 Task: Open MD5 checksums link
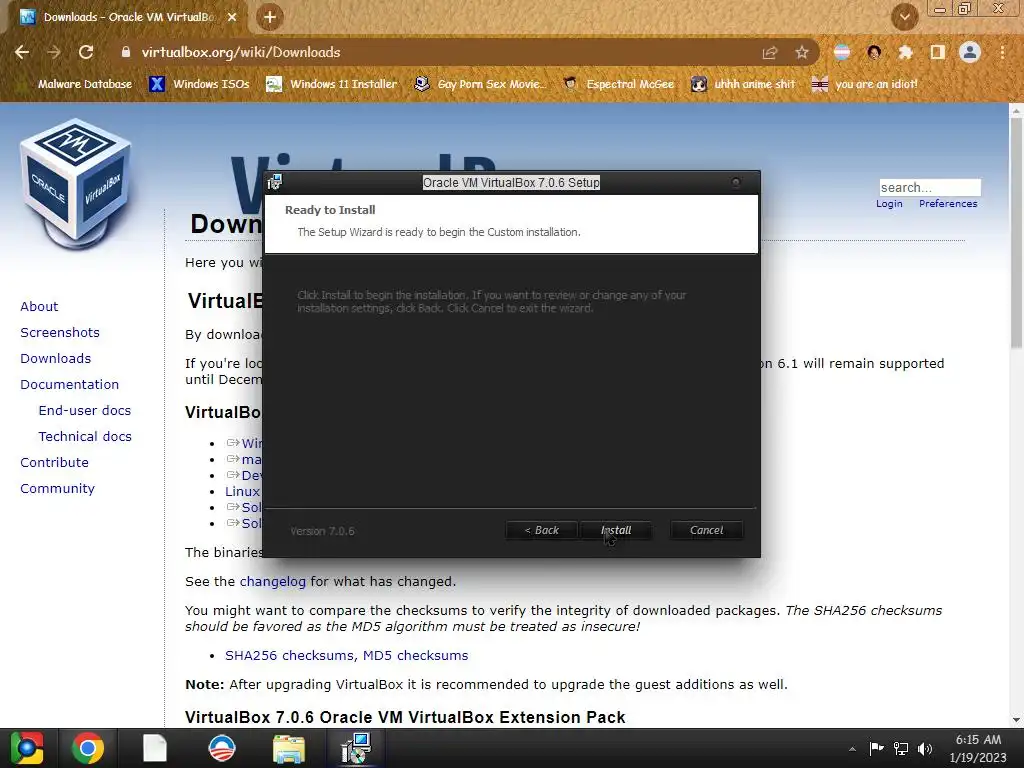415,656
